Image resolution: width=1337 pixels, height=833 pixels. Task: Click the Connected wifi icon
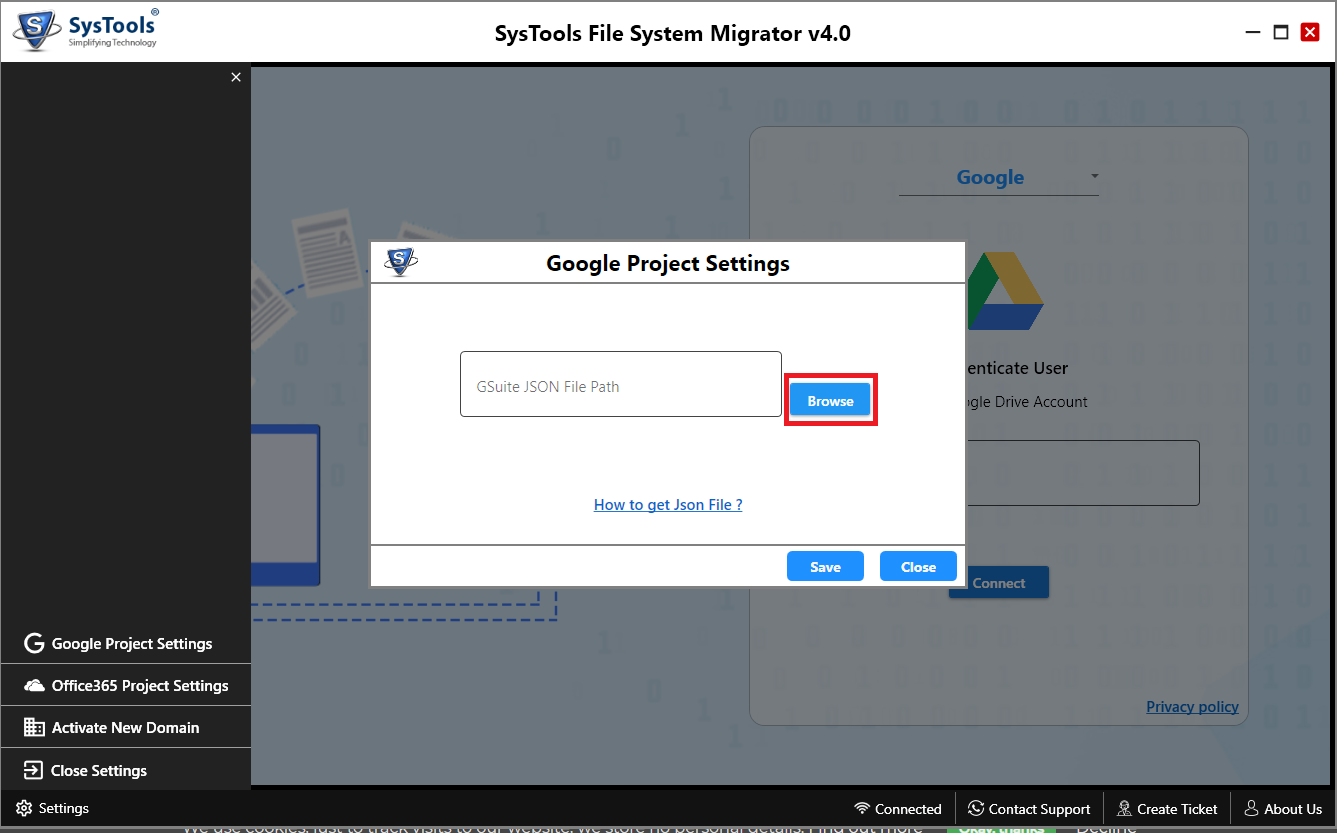pyautogui.click(x=862, y=808)
